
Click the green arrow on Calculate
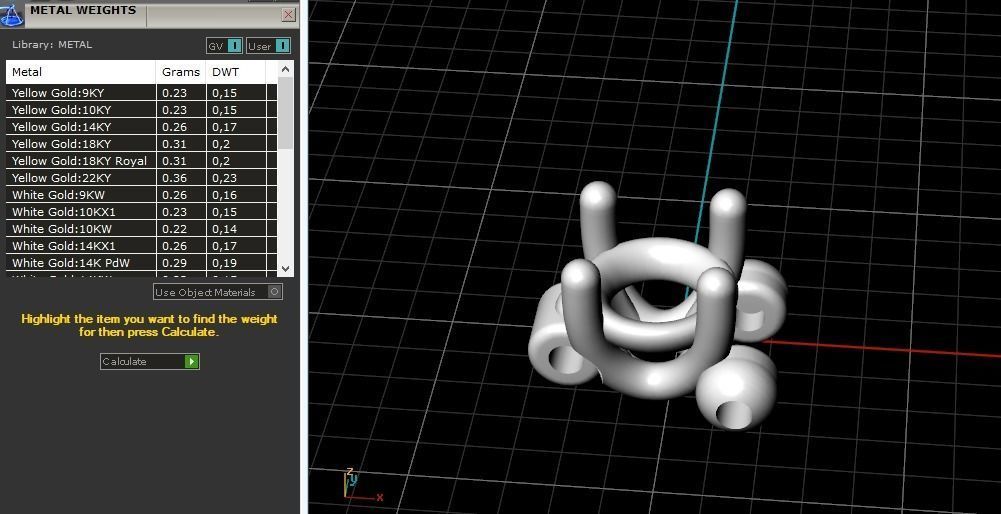192,361
